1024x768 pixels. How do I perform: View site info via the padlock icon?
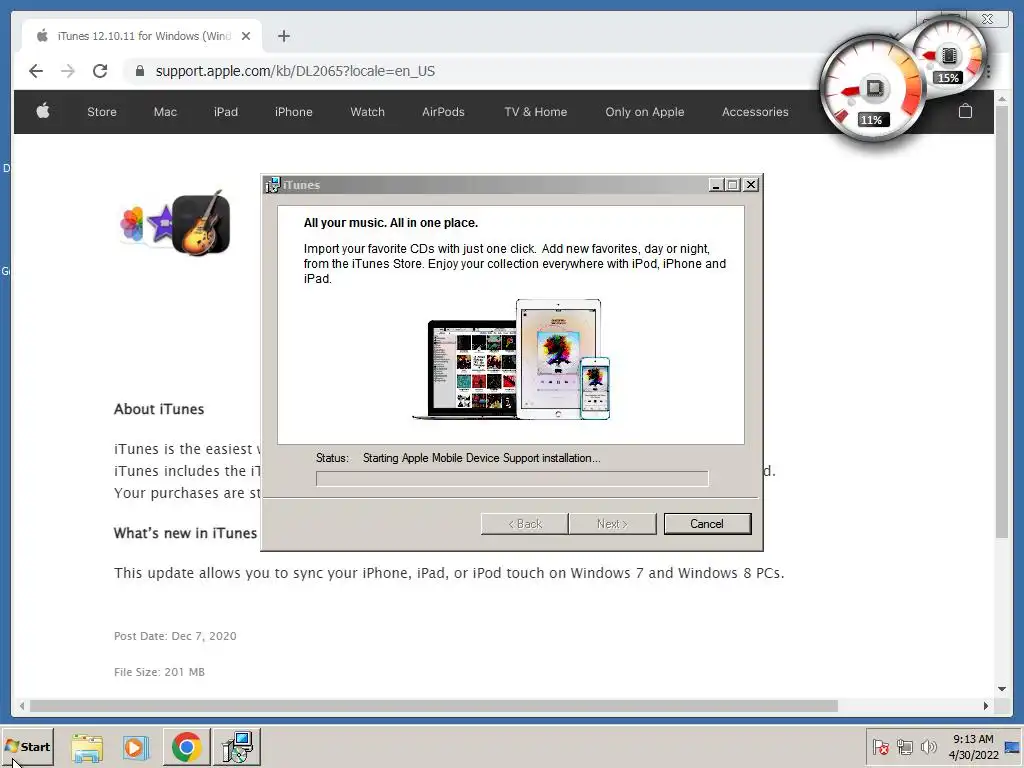point(140,71)
